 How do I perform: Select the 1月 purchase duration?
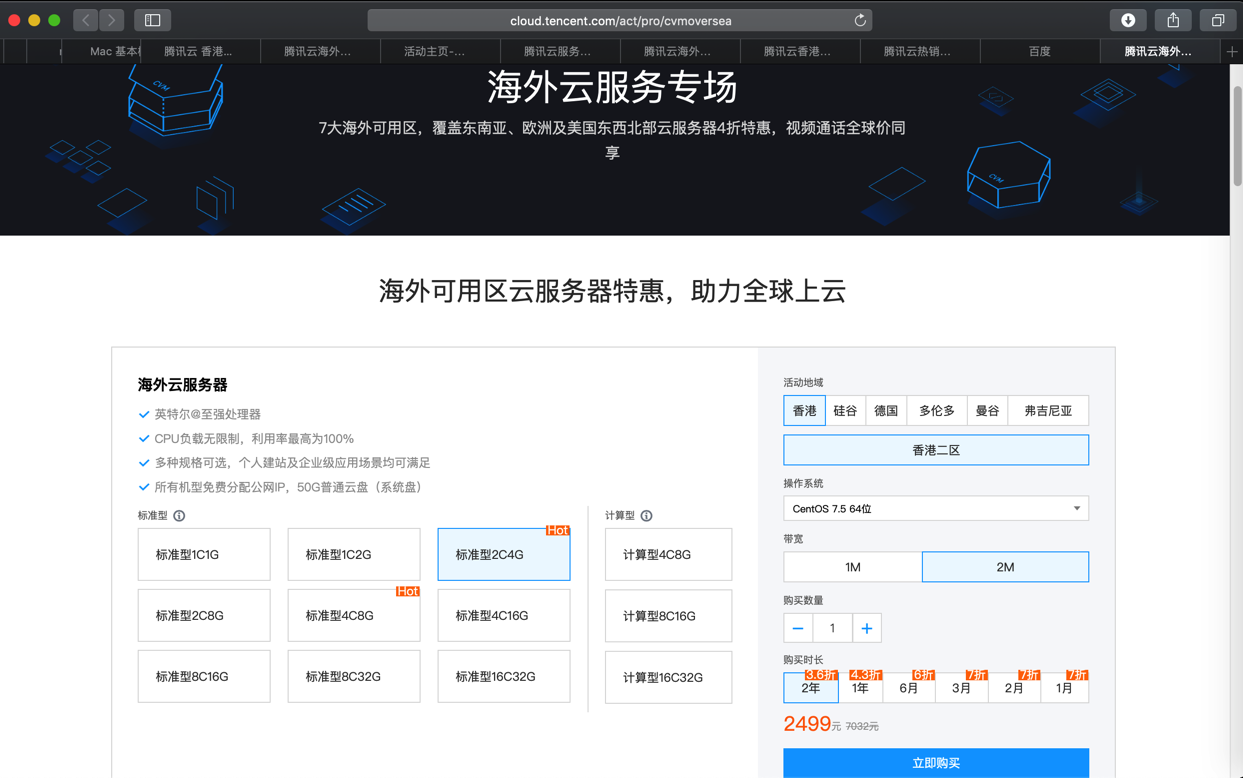click(1064, 688)
